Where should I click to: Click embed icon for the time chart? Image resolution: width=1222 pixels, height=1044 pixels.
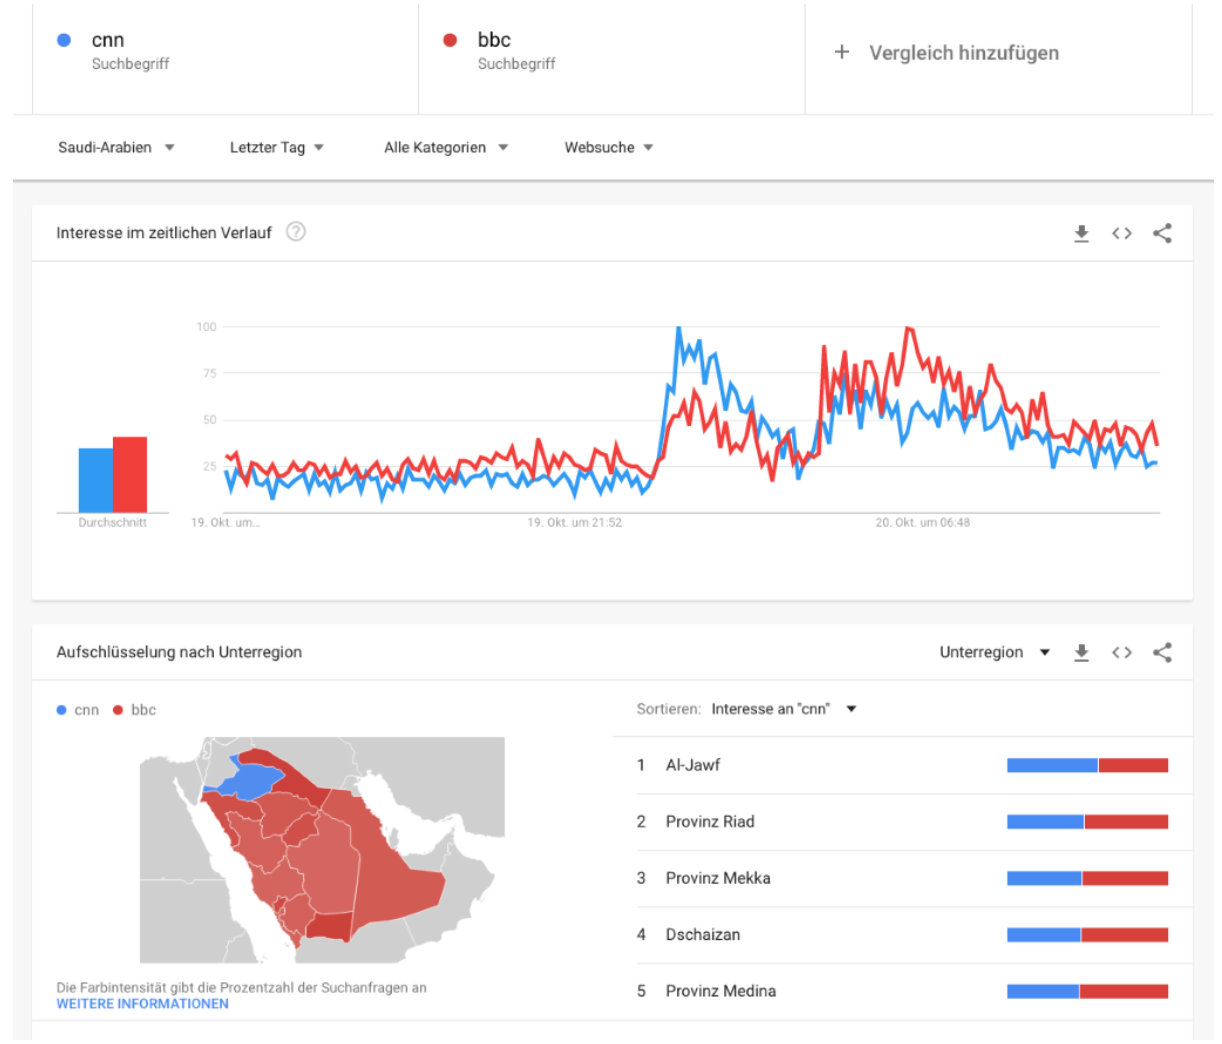[x=1122, y=234]
